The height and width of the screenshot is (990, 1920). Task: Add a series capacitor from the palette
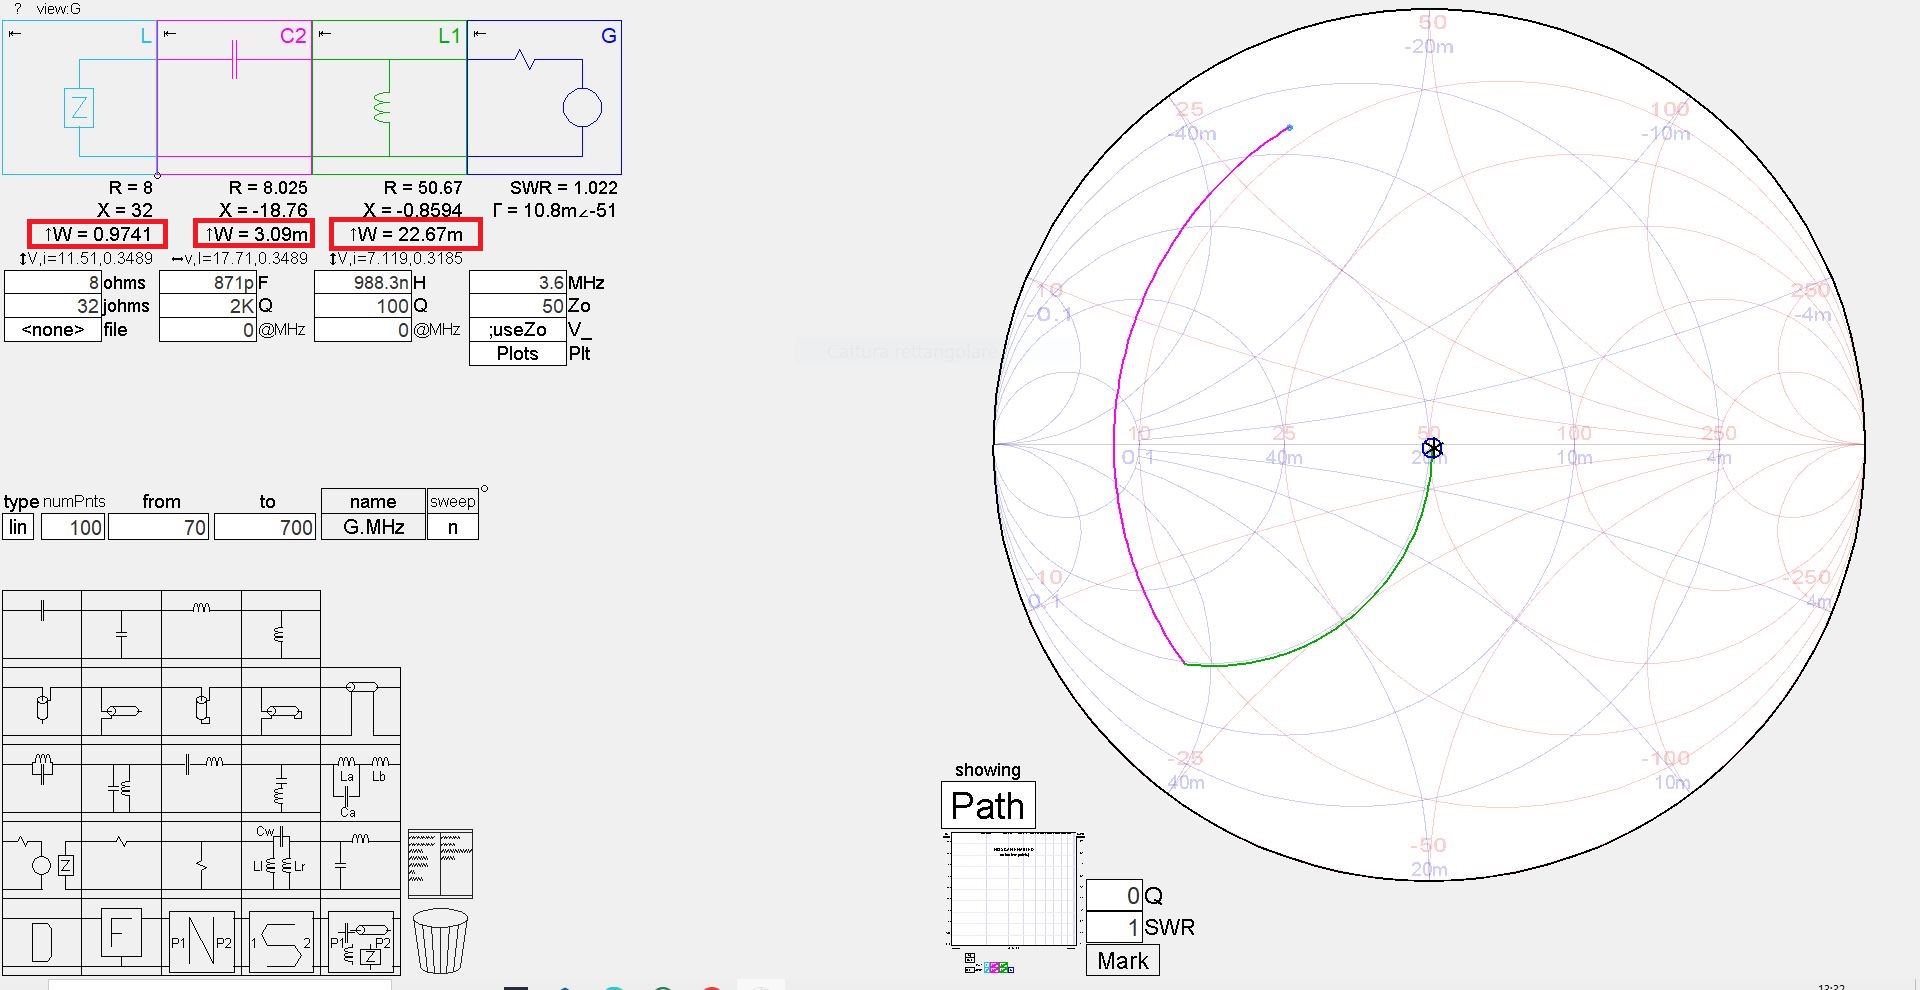(42, 626)
